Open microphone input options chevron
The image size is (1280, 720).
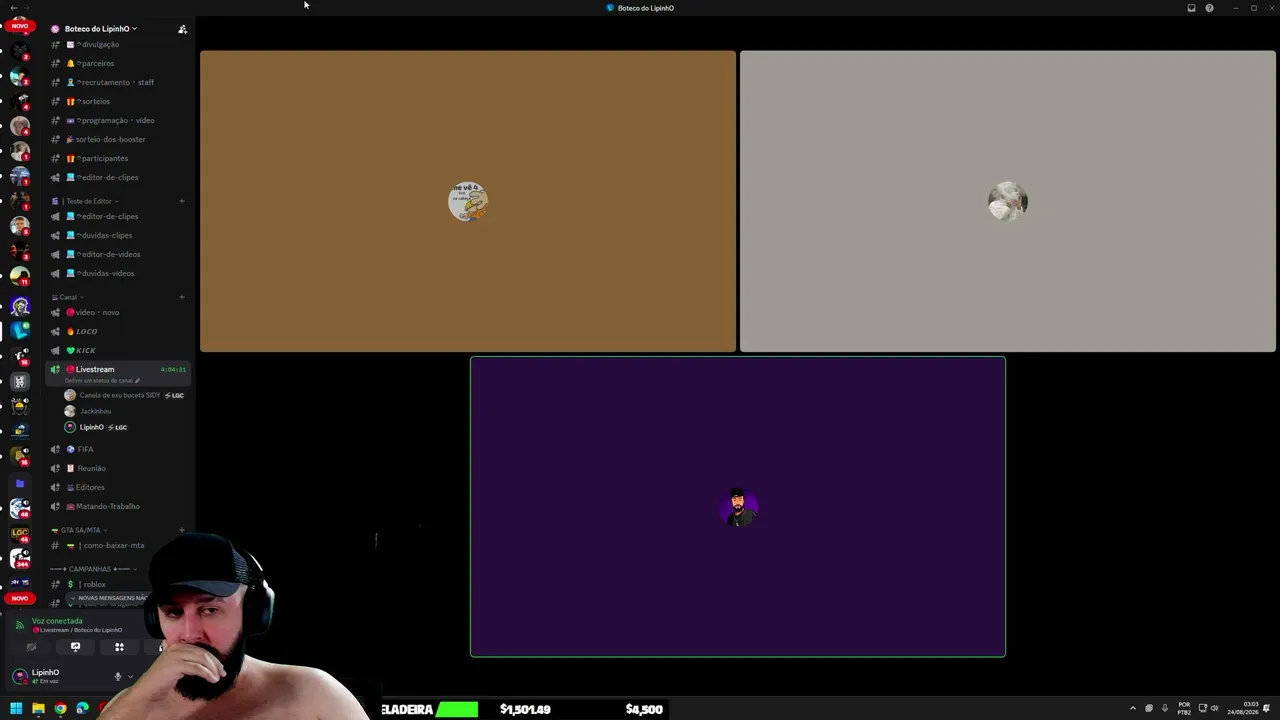[130, 677]
